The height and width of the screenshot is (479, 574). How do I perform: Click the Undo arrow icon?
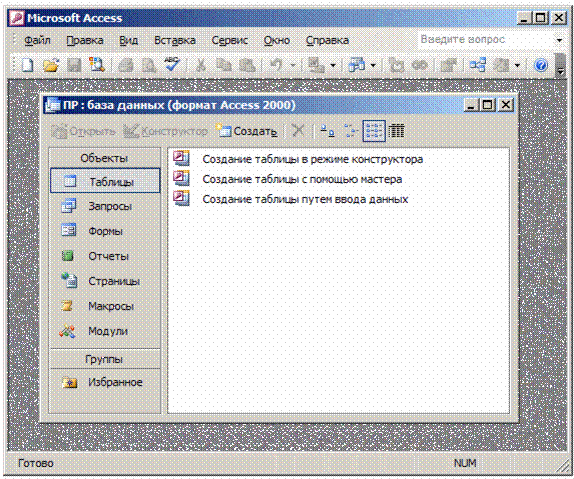pyautogui.click(x=276, y=66)
